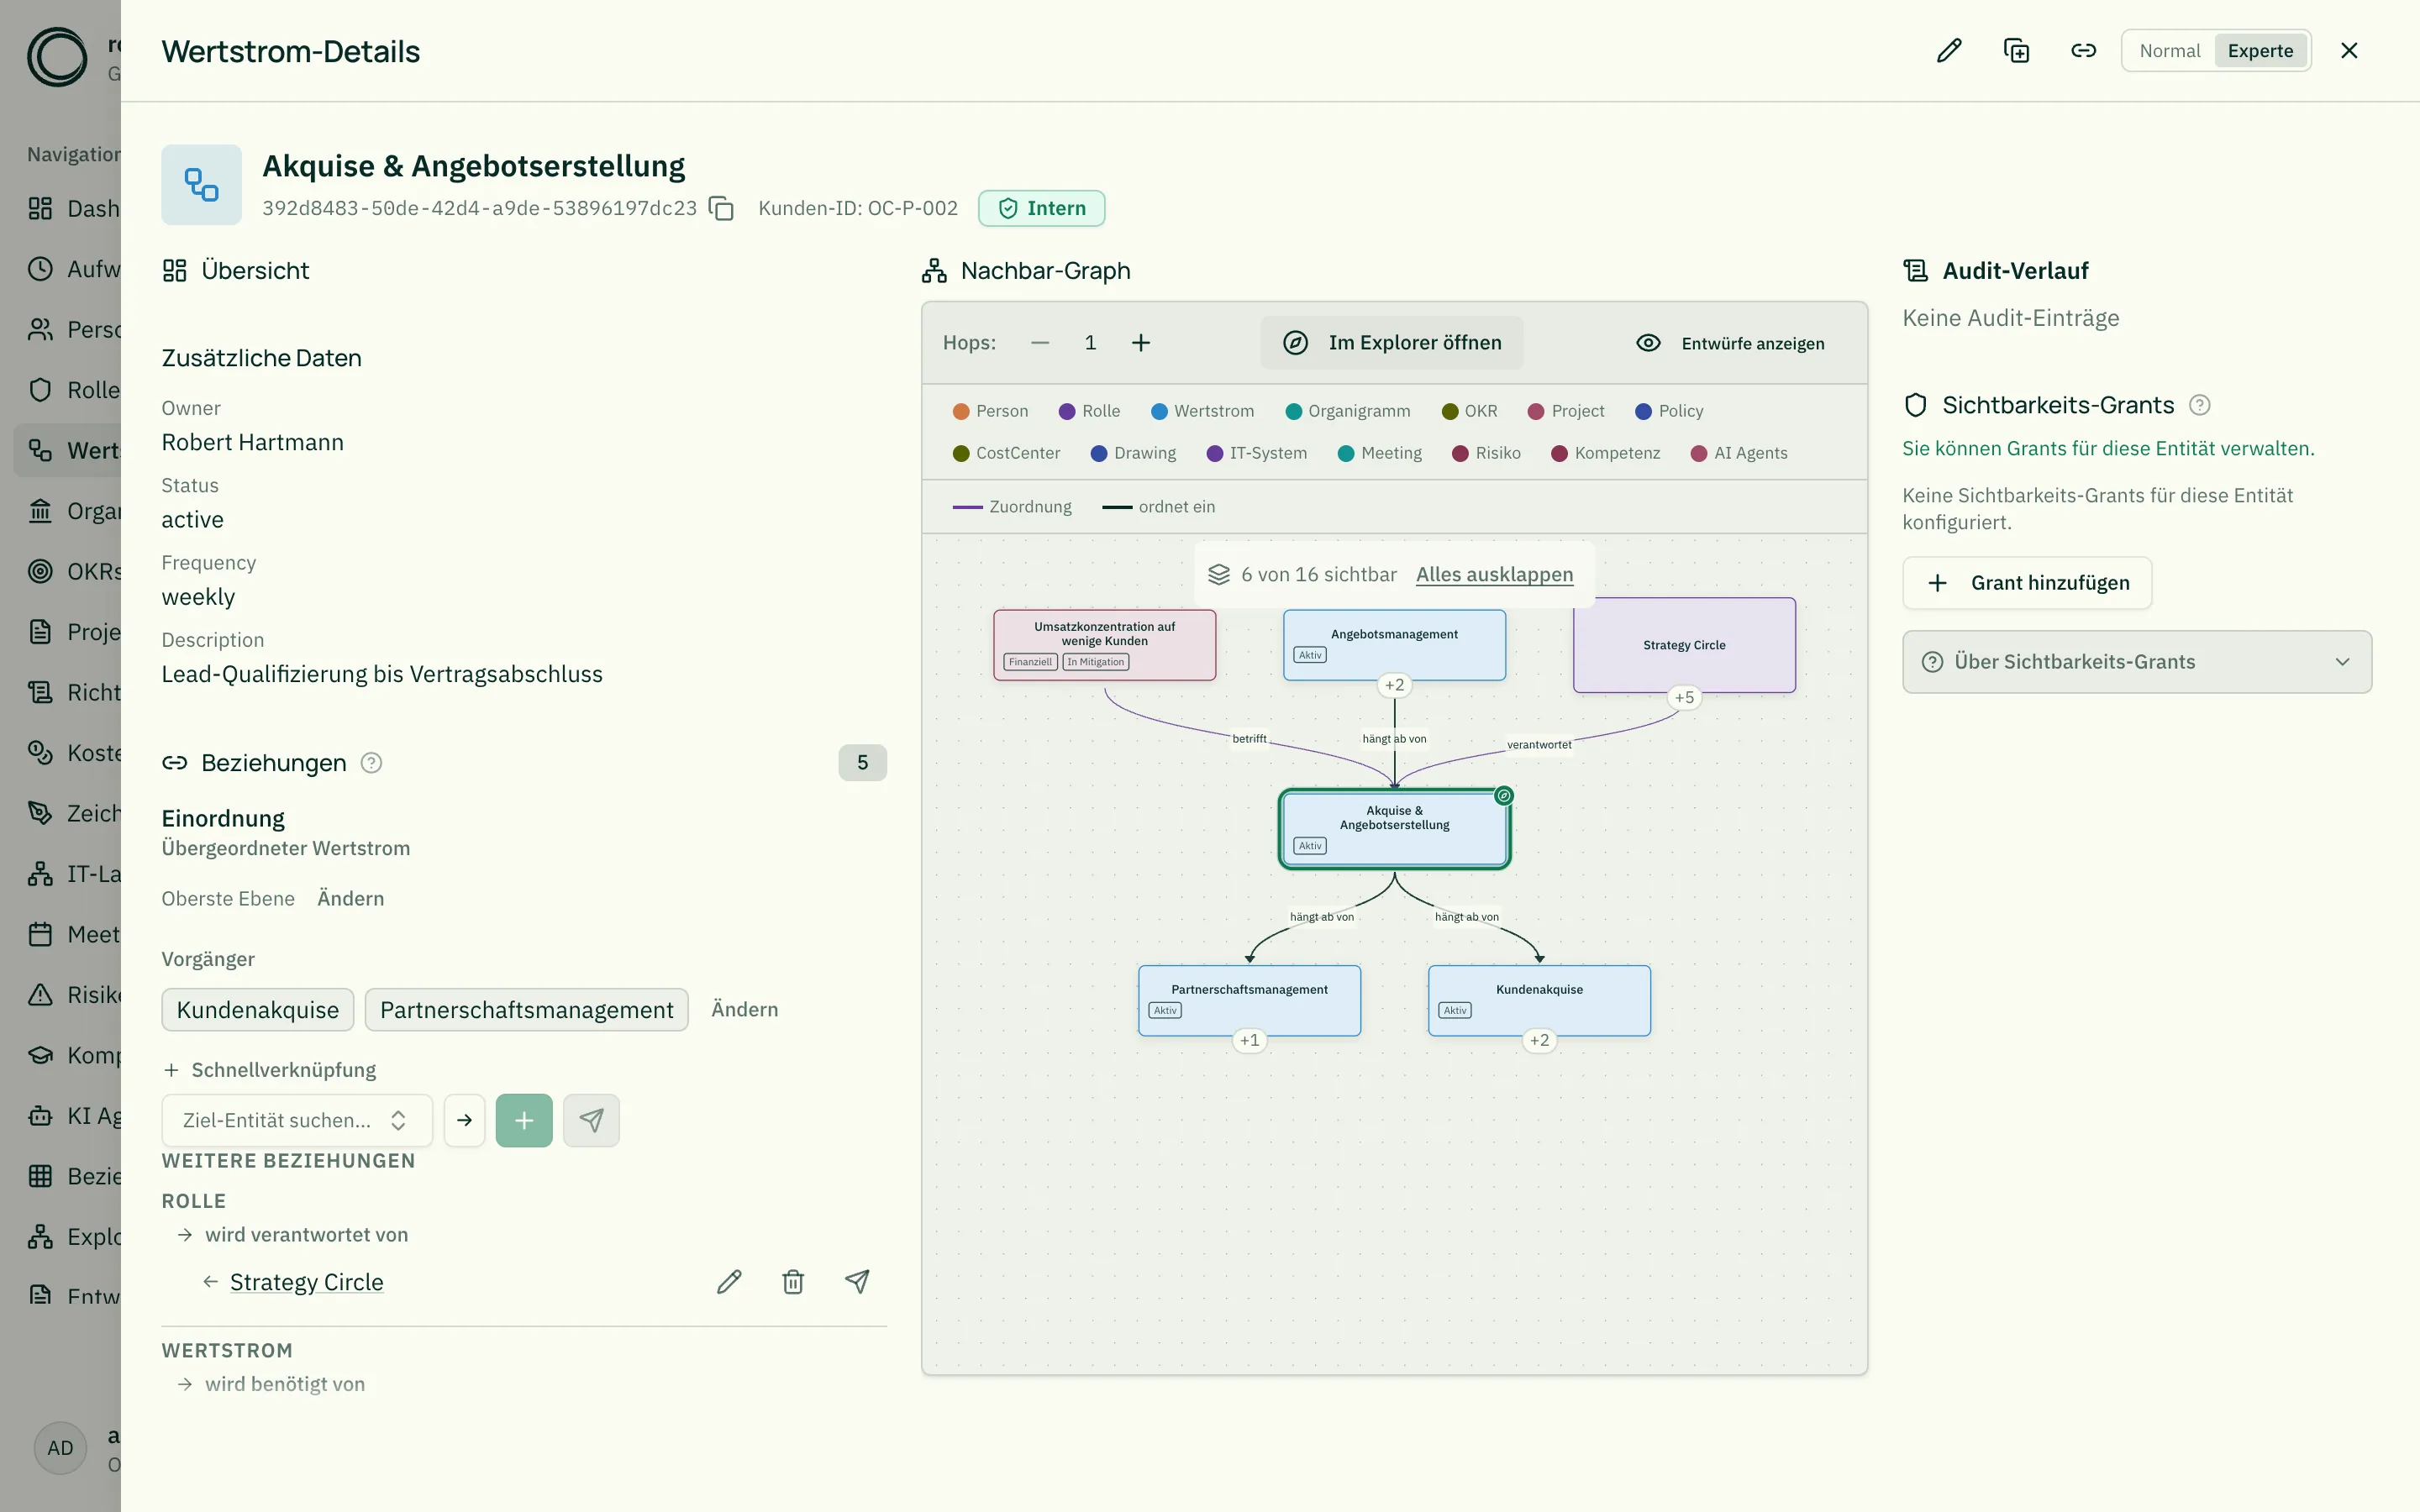Toggle the Risiko legend filter
Screen dimensions: 2420x1512
[x=1486, y=453]
